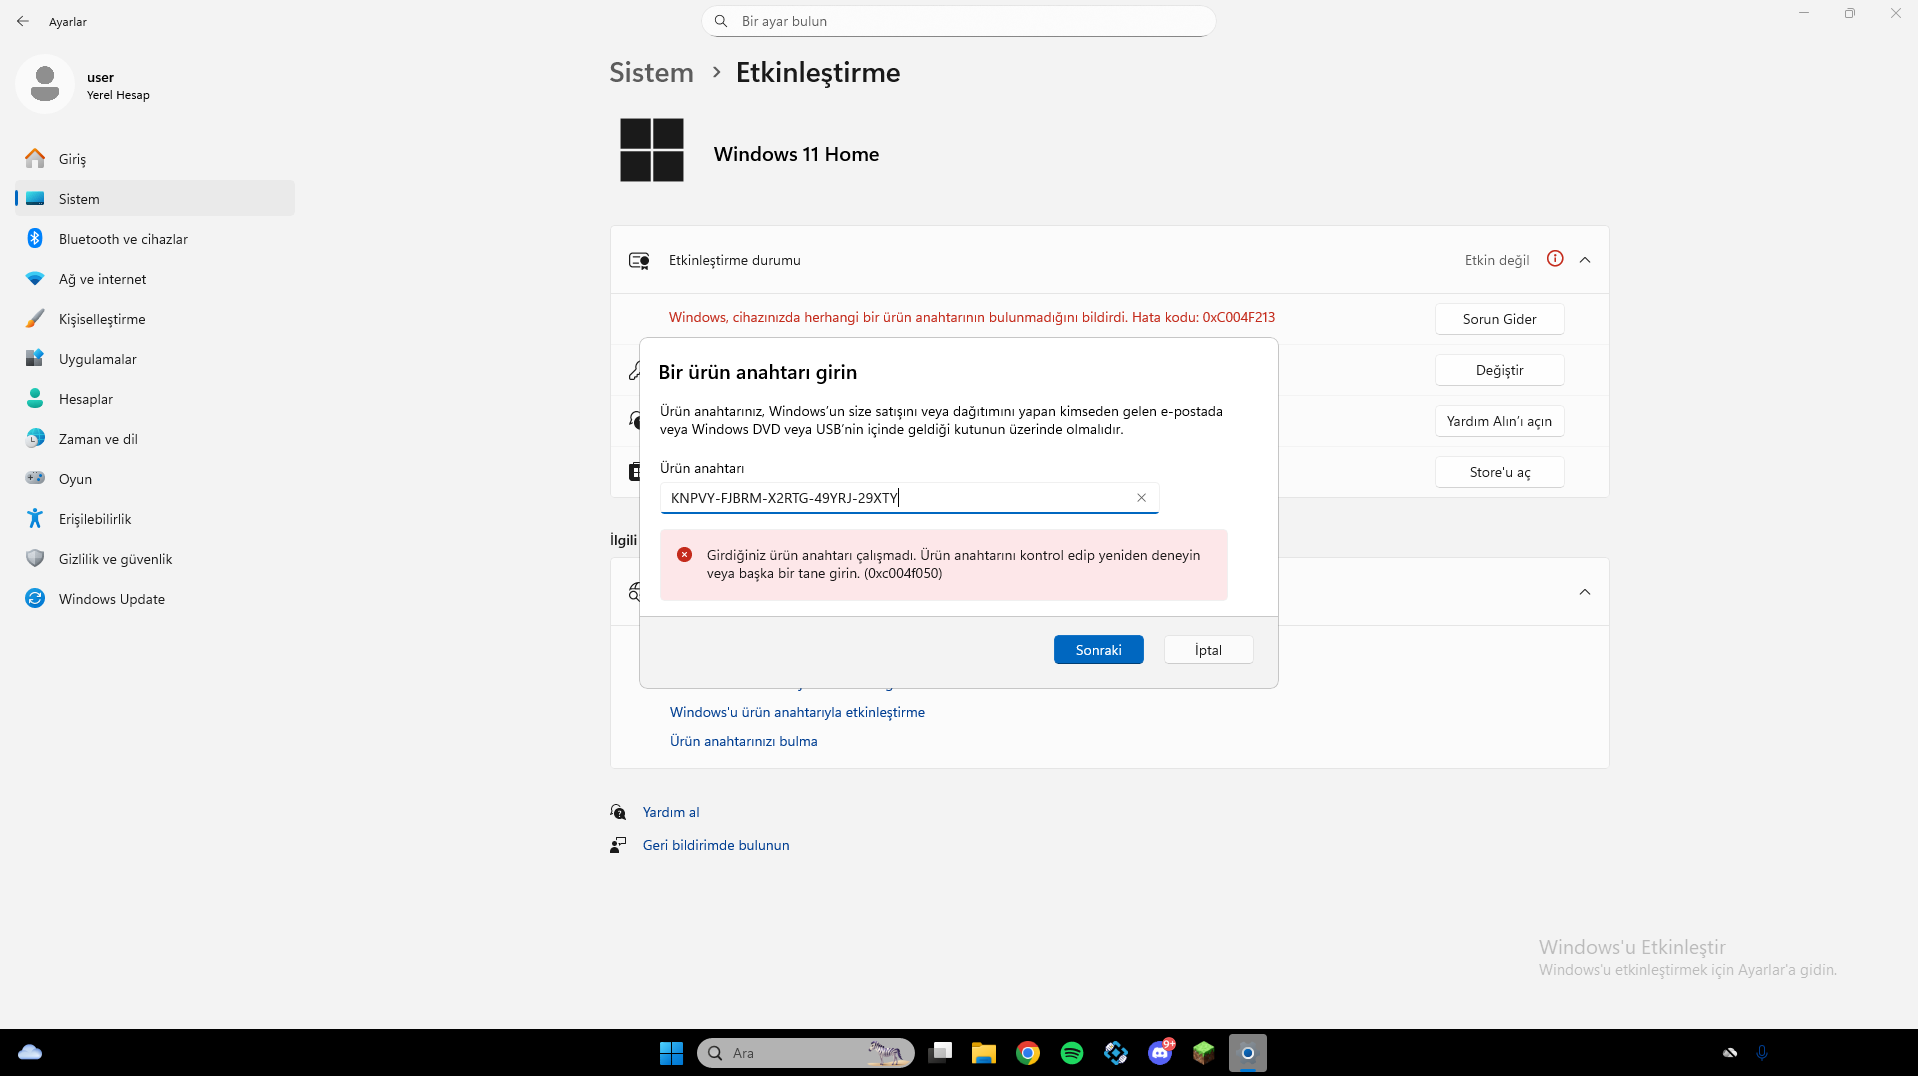Go back using the Ayarlar back arrow
This screenshot has width=1918, height=1076.
click(x=23, y=21)
